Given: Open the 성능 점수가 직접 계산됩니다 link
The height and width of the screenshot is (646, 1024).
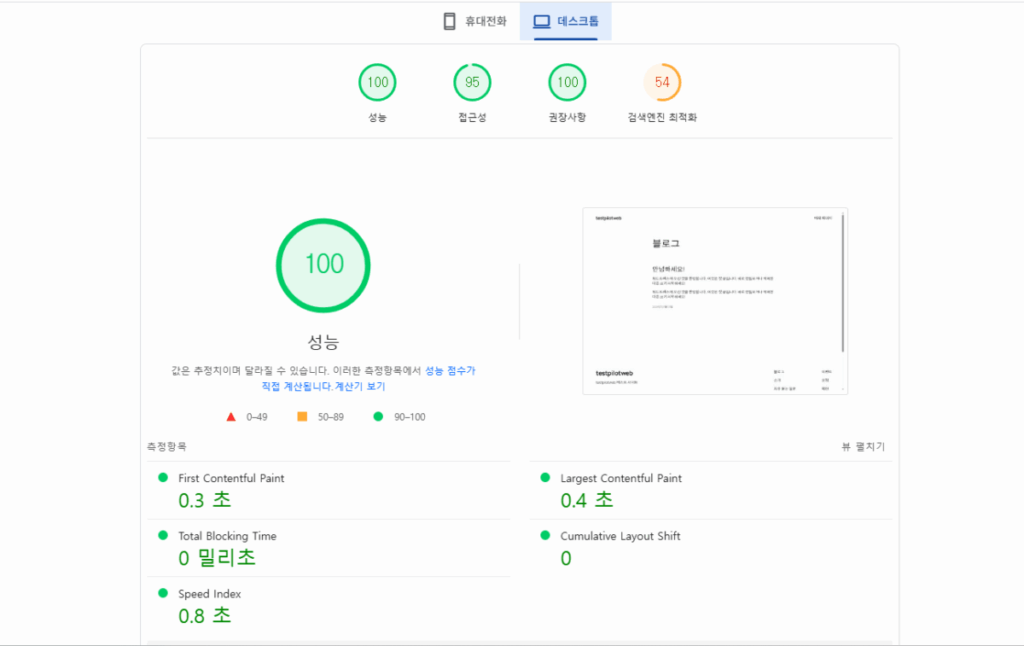Looking at the screenshot, I should 450,371.
